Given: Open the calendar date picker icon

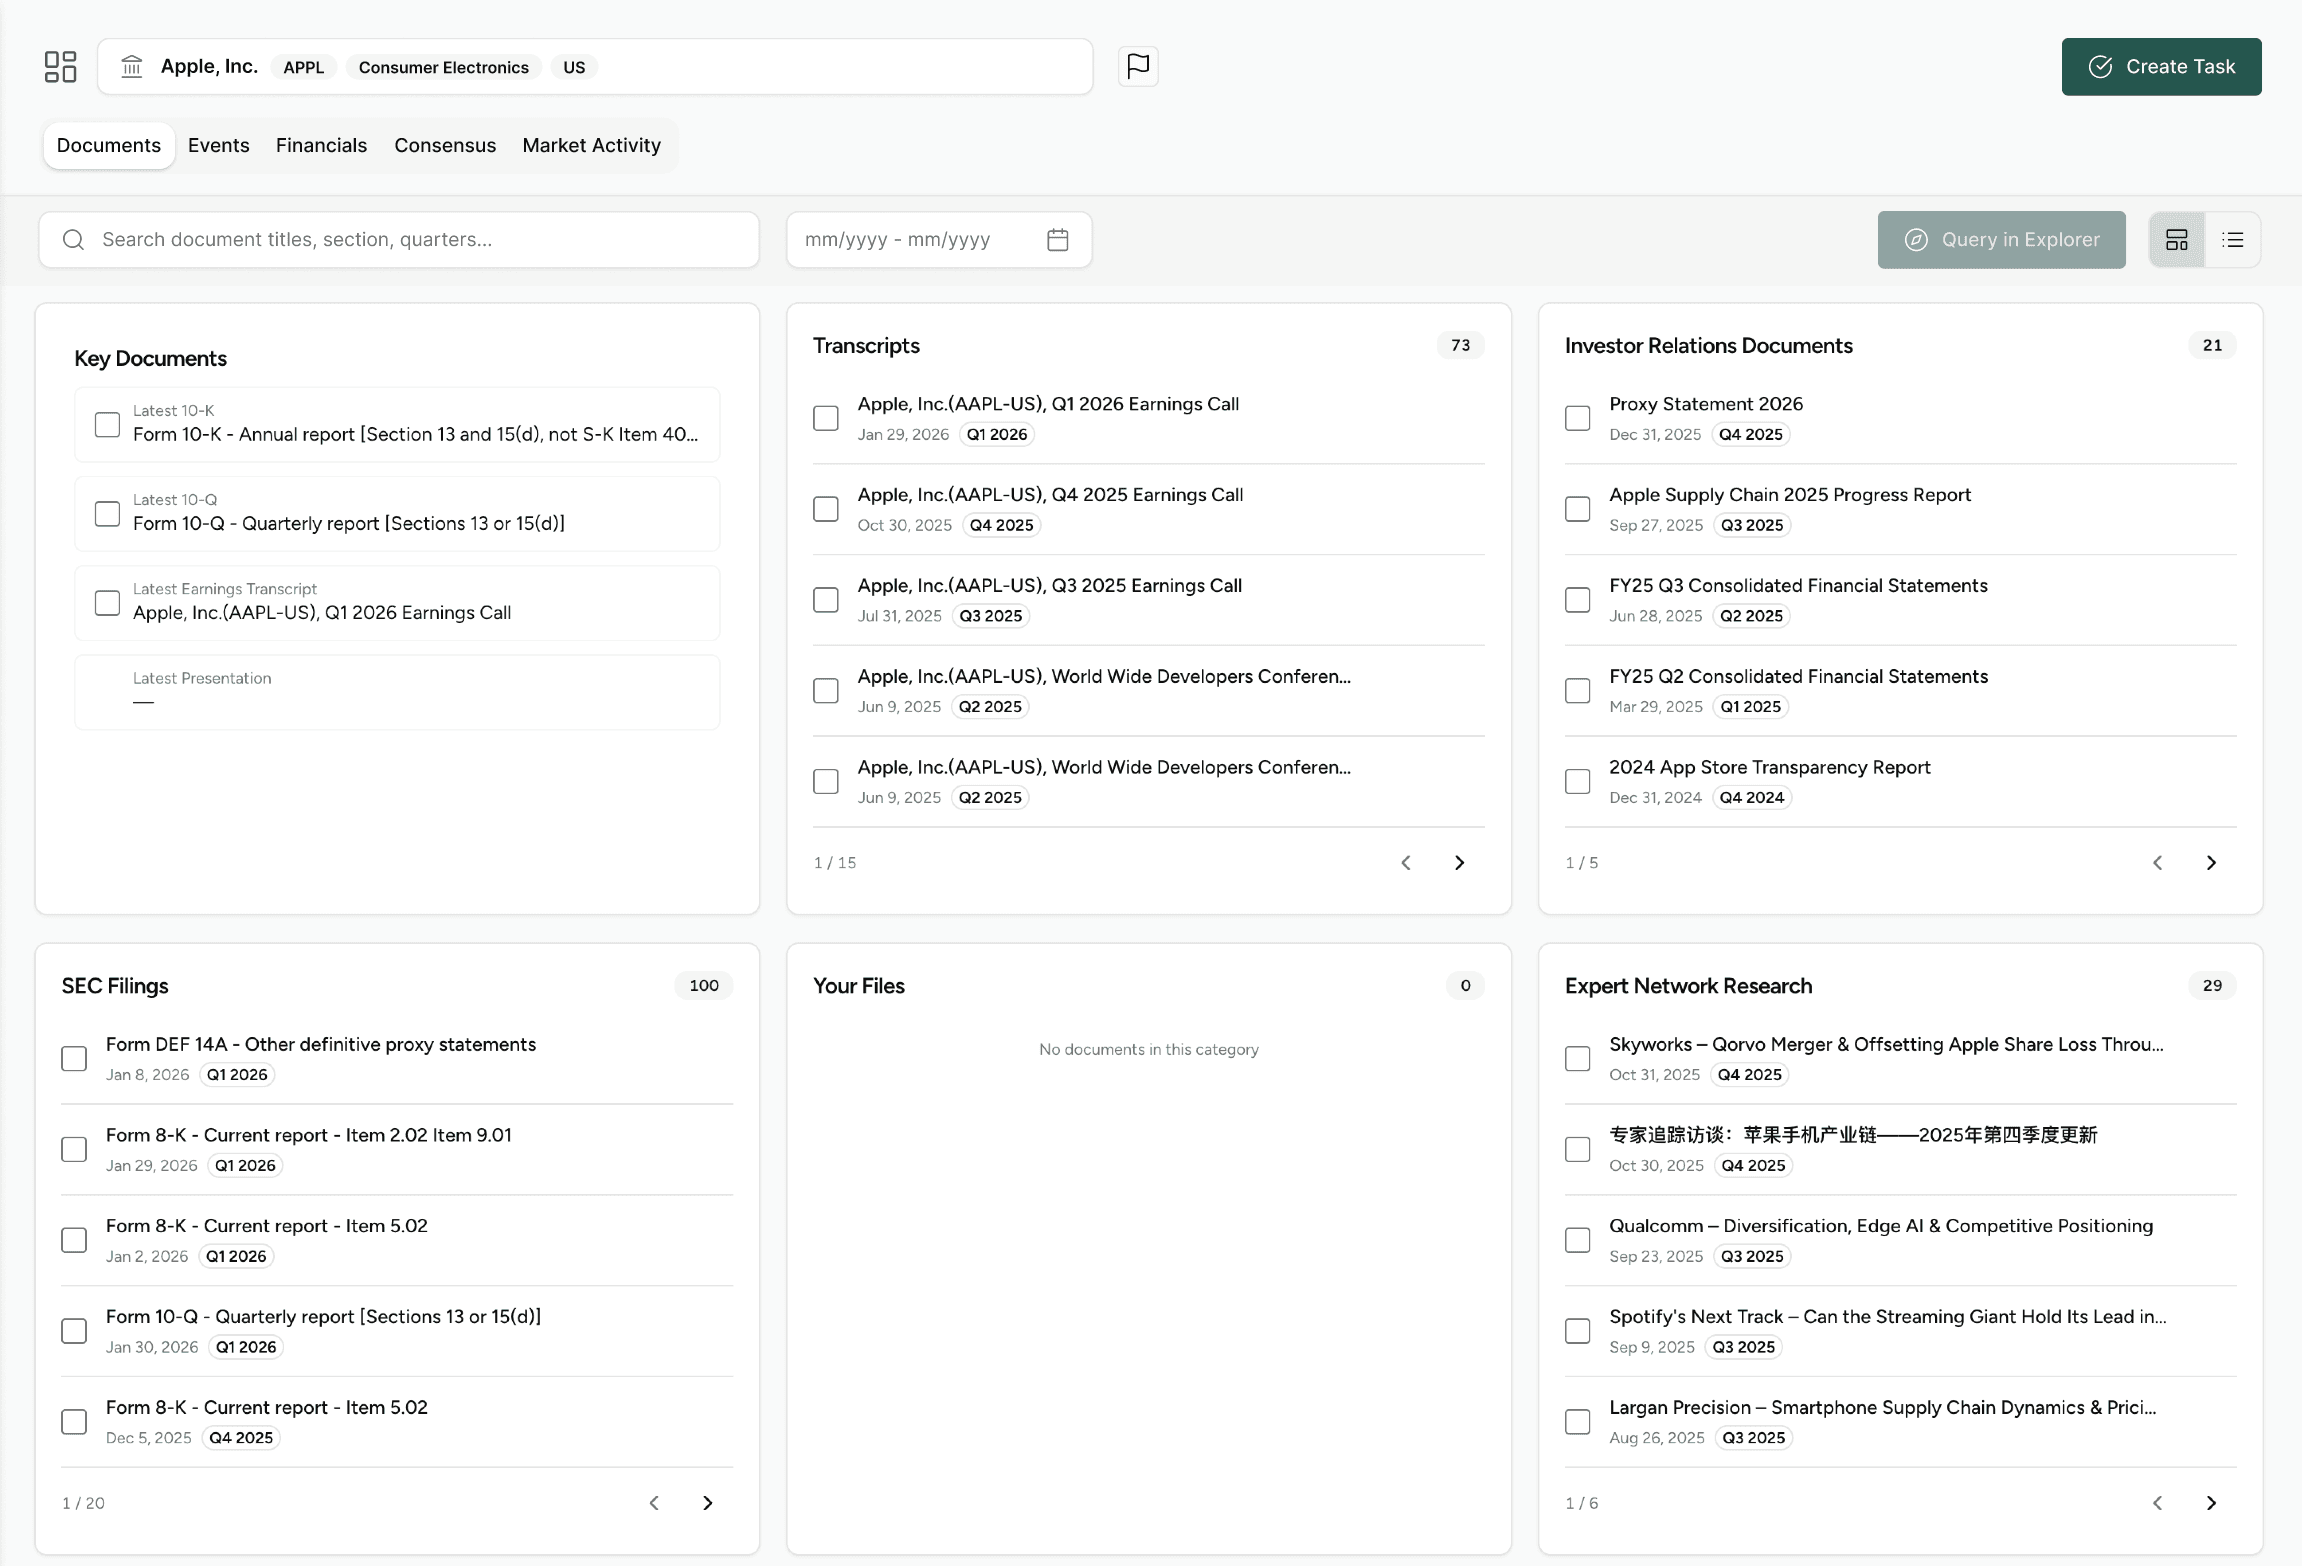Looking at the screenshot, I should tap(1058, 240).
